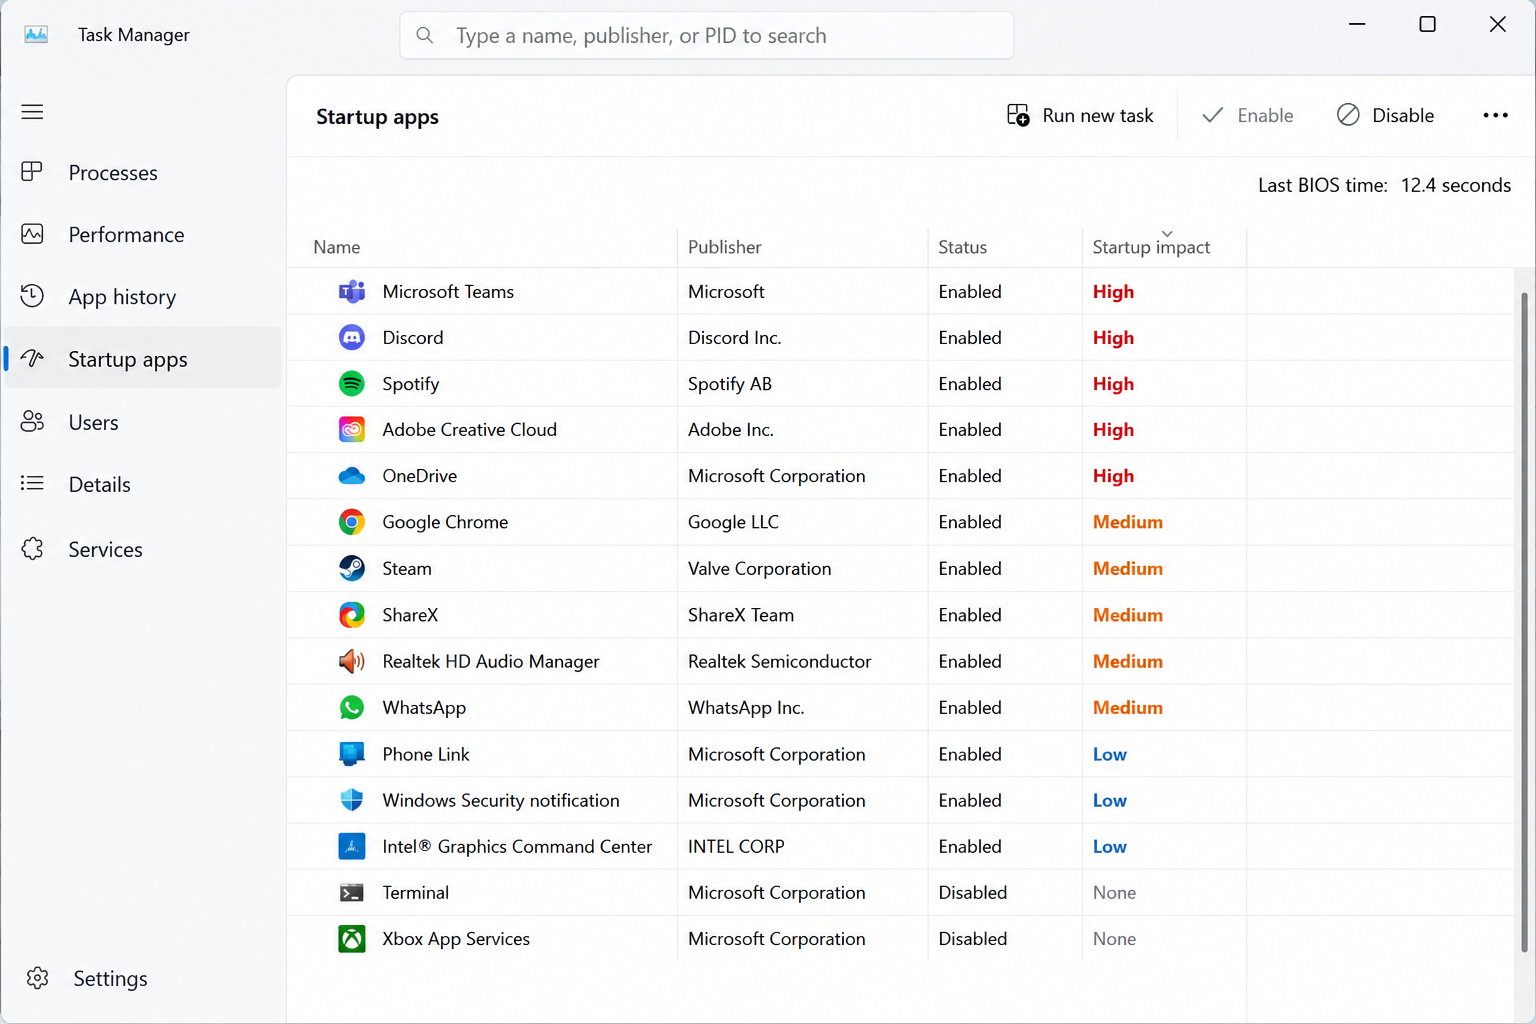Click the Intel Graphics Command Center icon
Screen dimensions: 1536x1024
click(x=352, y=846)
